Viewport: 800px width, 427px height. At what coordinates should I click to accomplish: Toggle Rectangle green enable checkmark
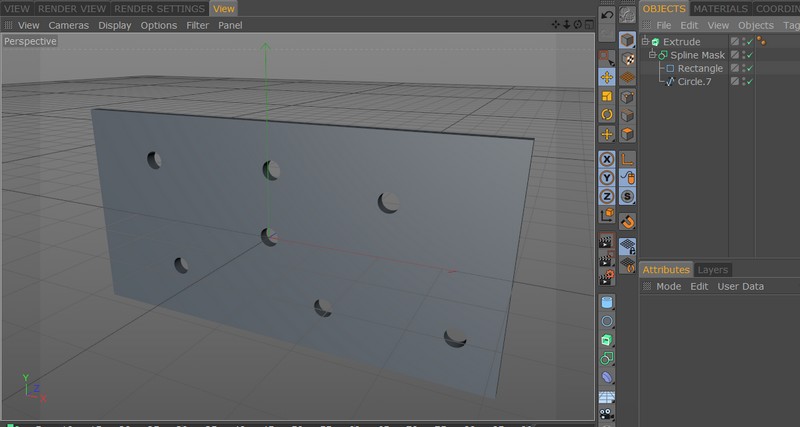point(750,68)
